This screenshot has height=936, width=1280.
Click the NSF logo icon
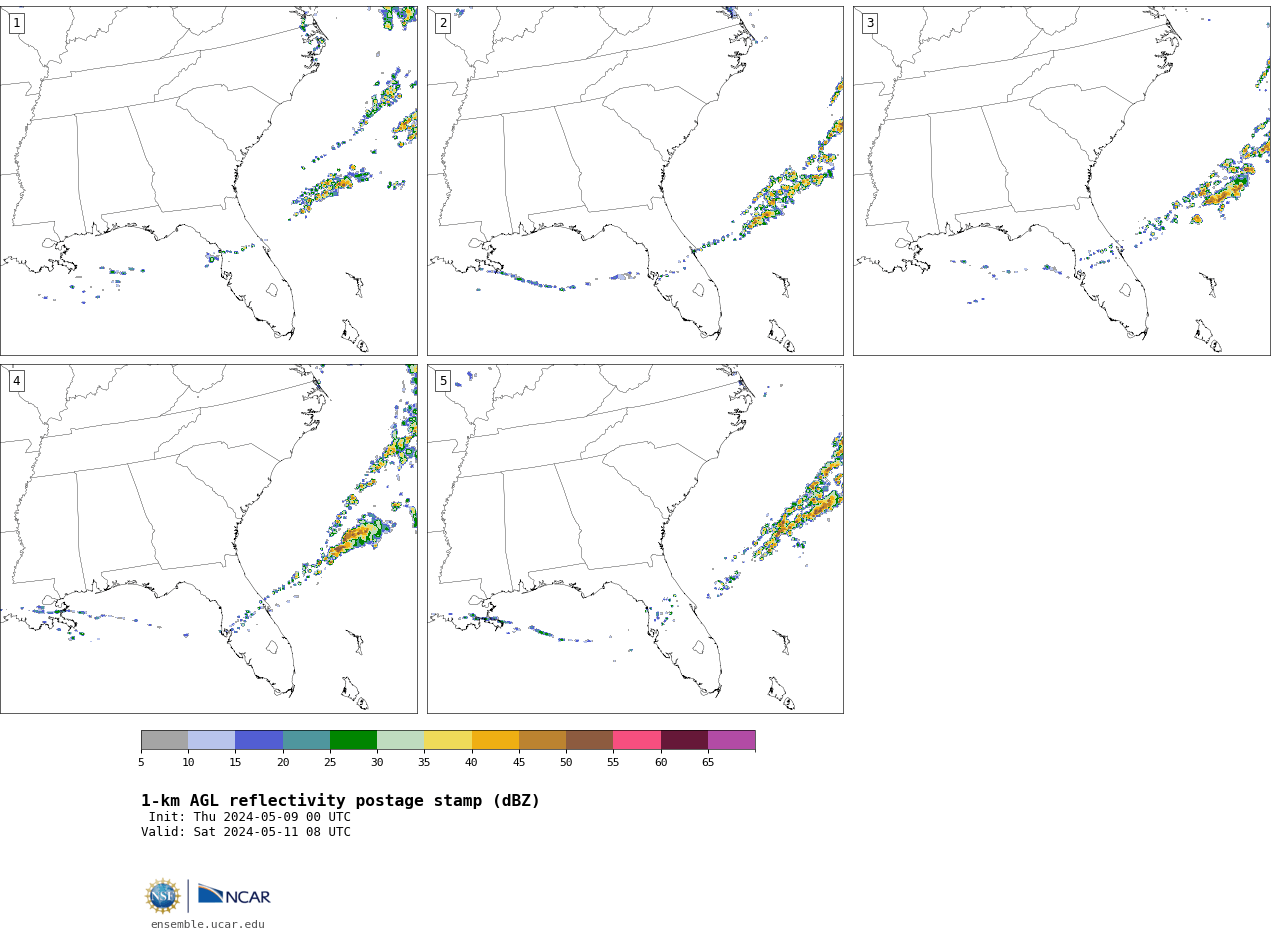tap(163, 896)
